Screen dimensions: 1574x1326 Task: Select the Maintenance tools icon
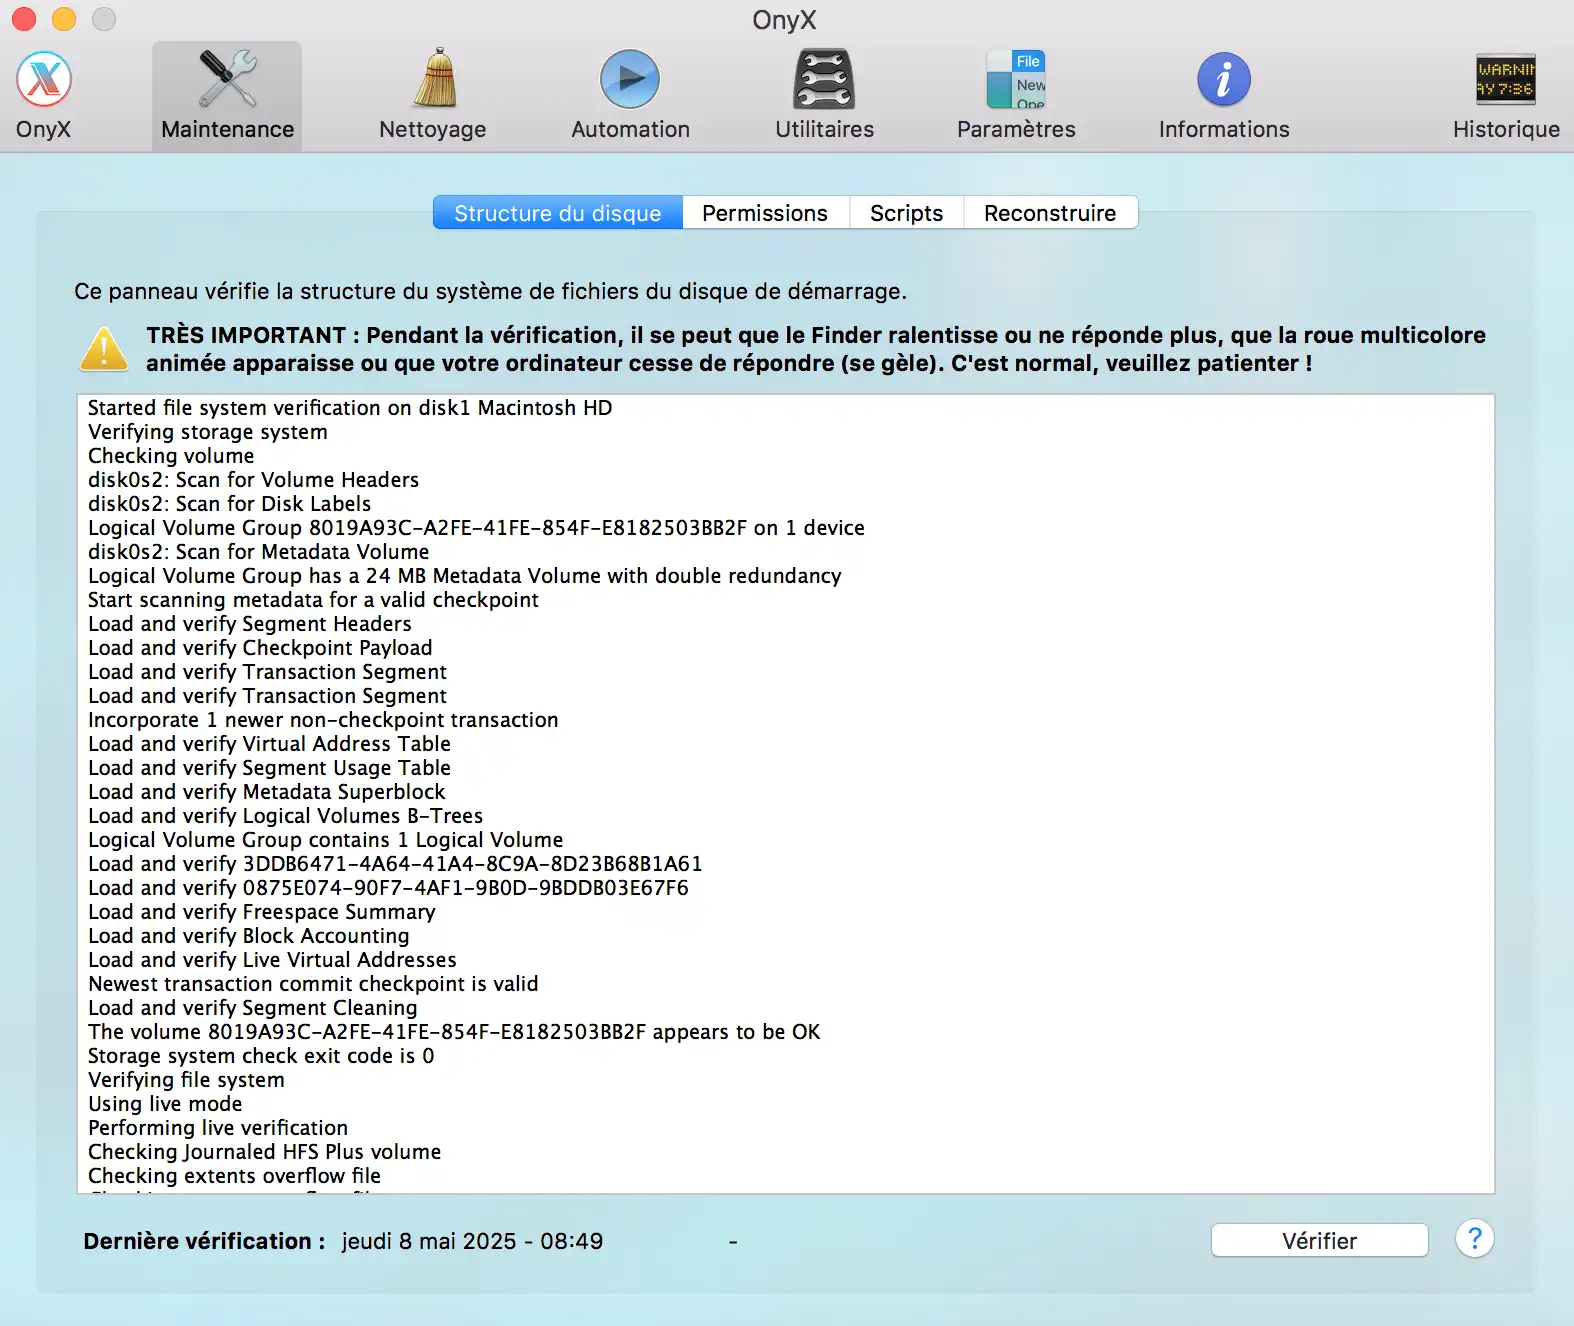pos(227,96)
